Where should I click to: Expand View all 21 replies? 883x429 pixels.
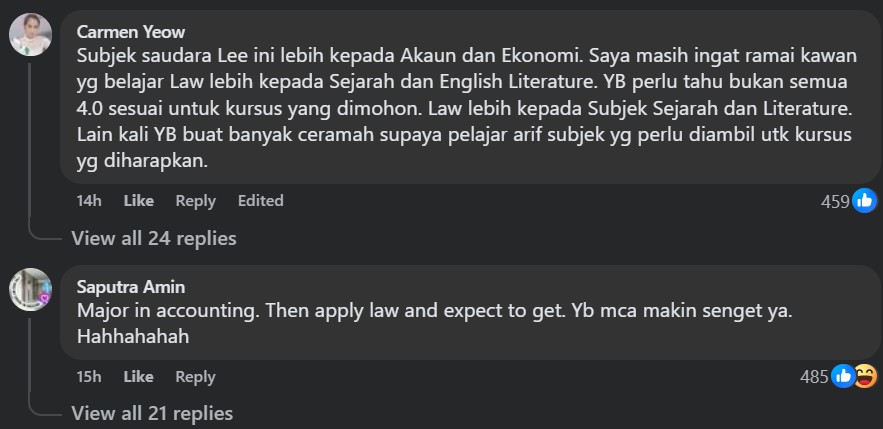point(152,414)
